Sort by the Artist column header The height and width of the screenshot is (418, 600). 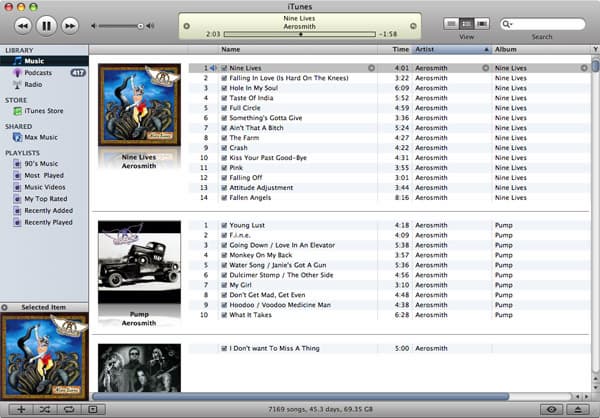click(x=452, y=49)
